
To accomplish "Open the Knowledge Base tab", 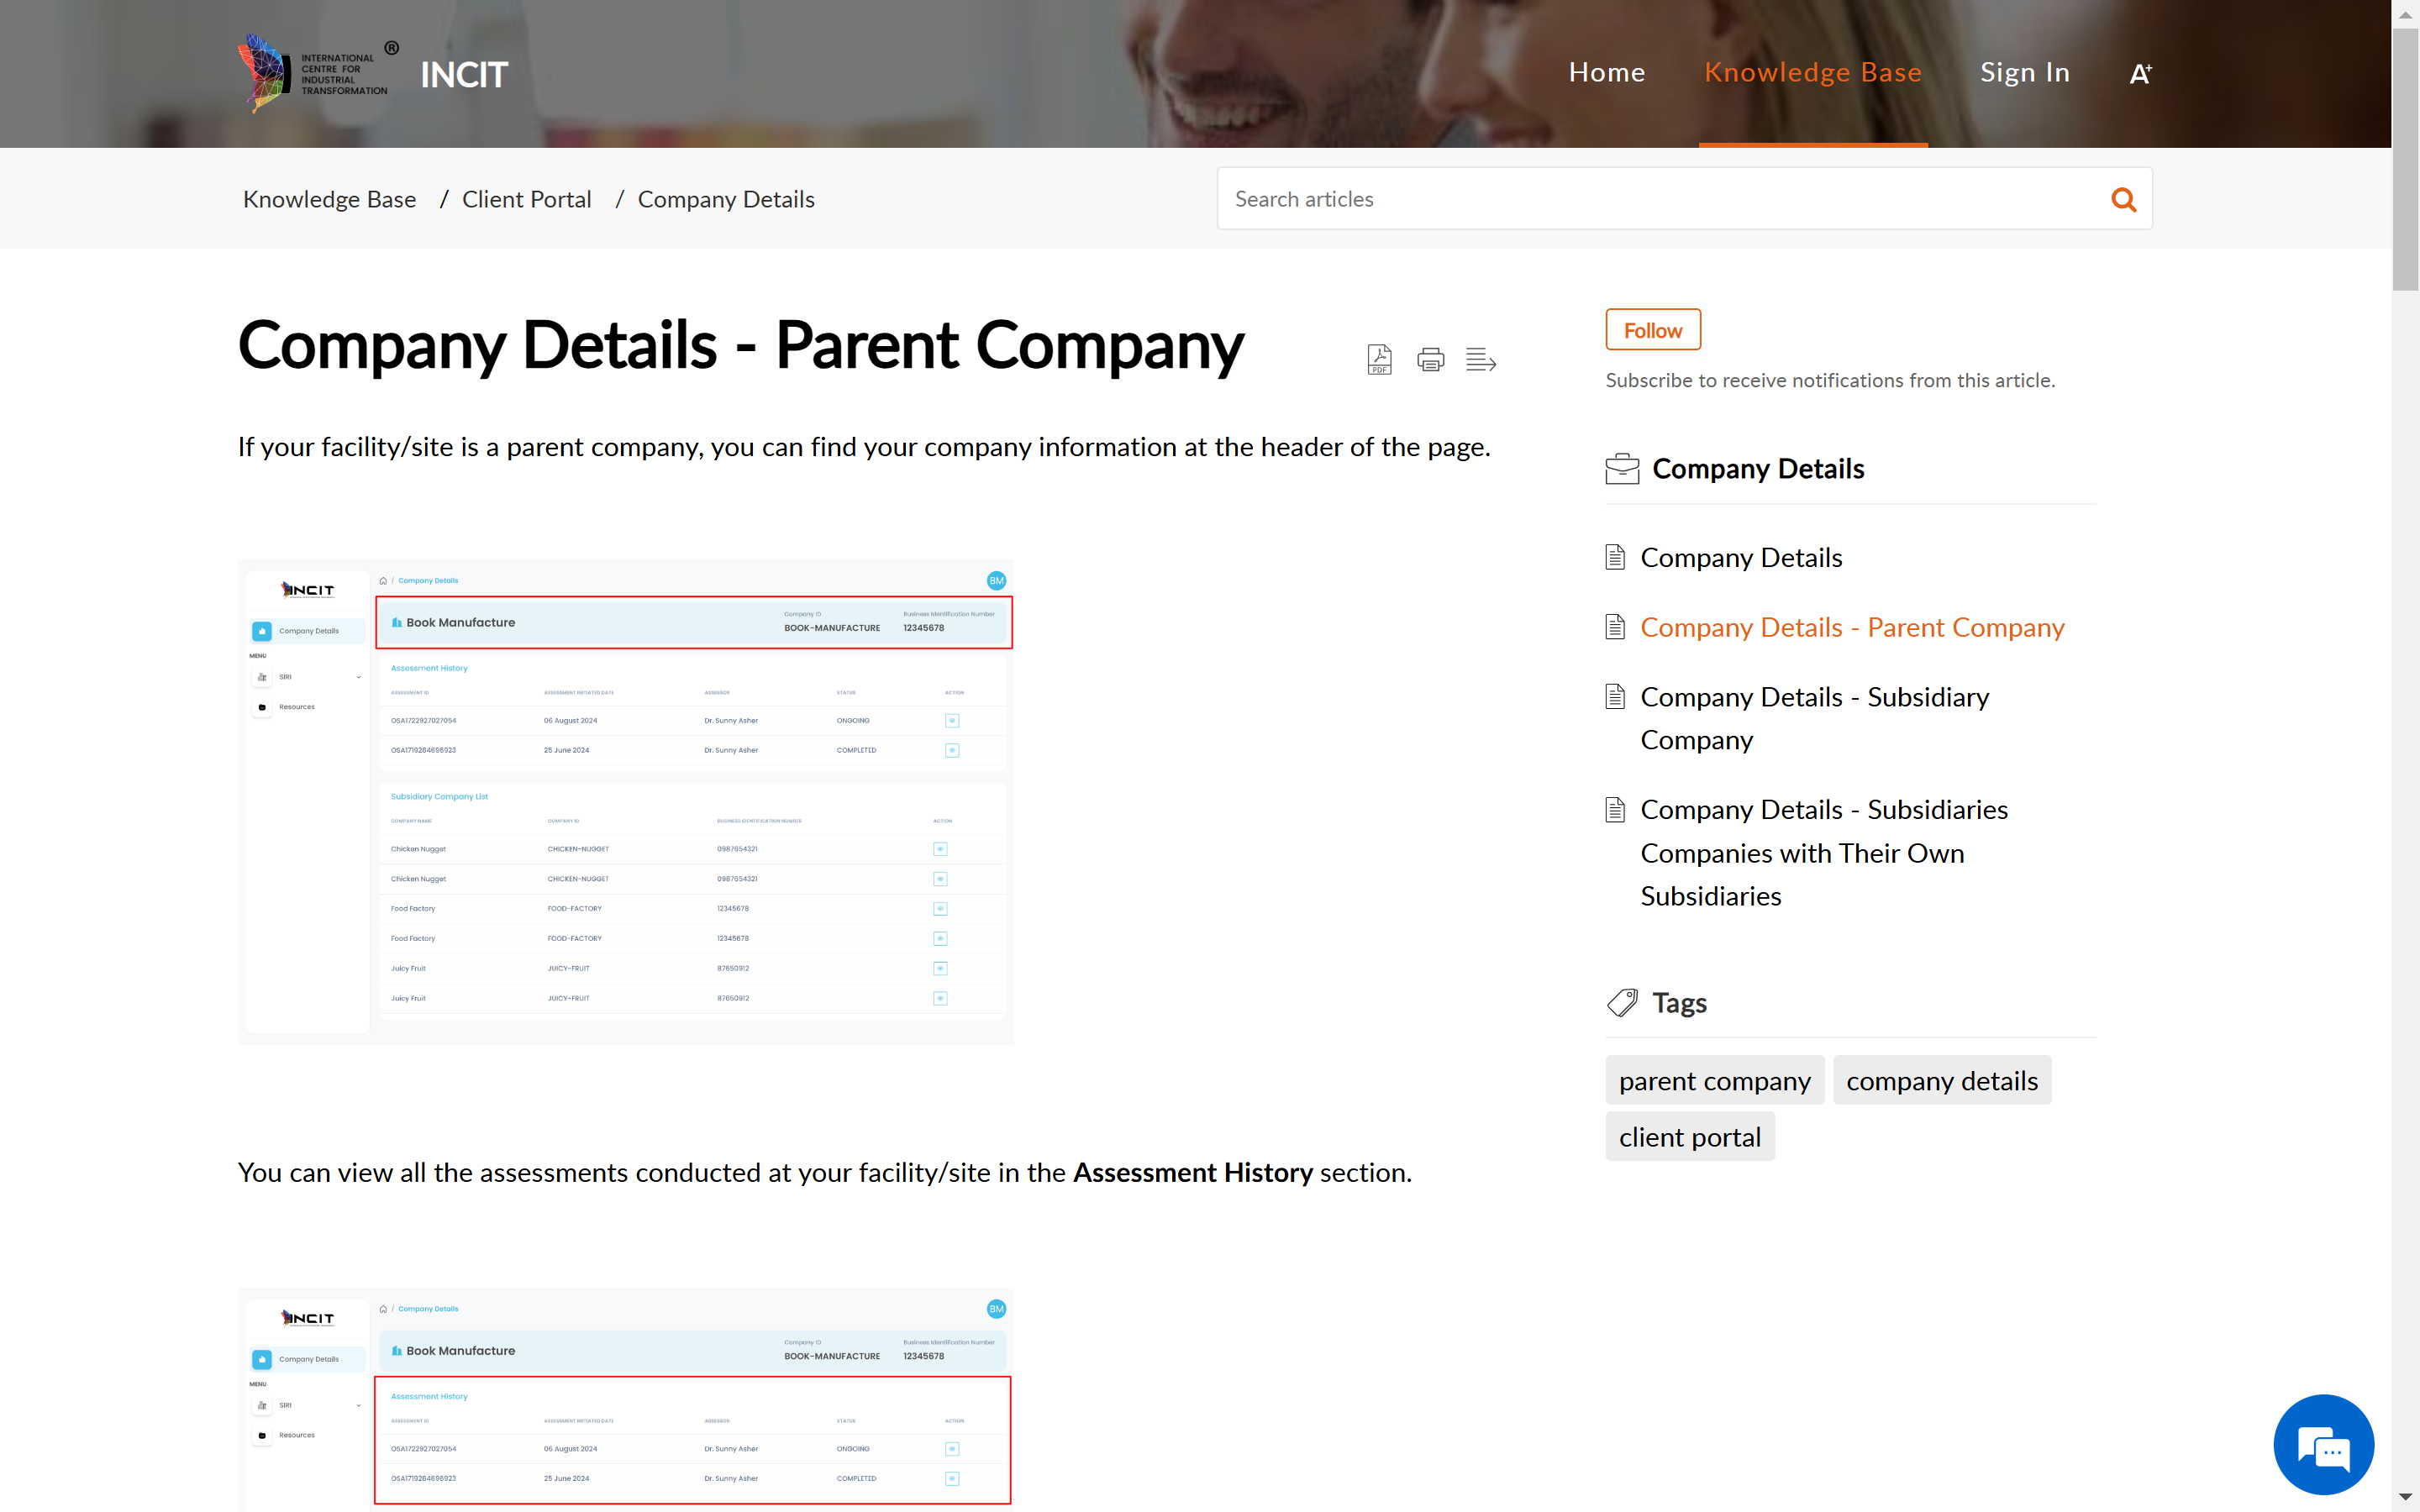I will (x=1812, y=73).
